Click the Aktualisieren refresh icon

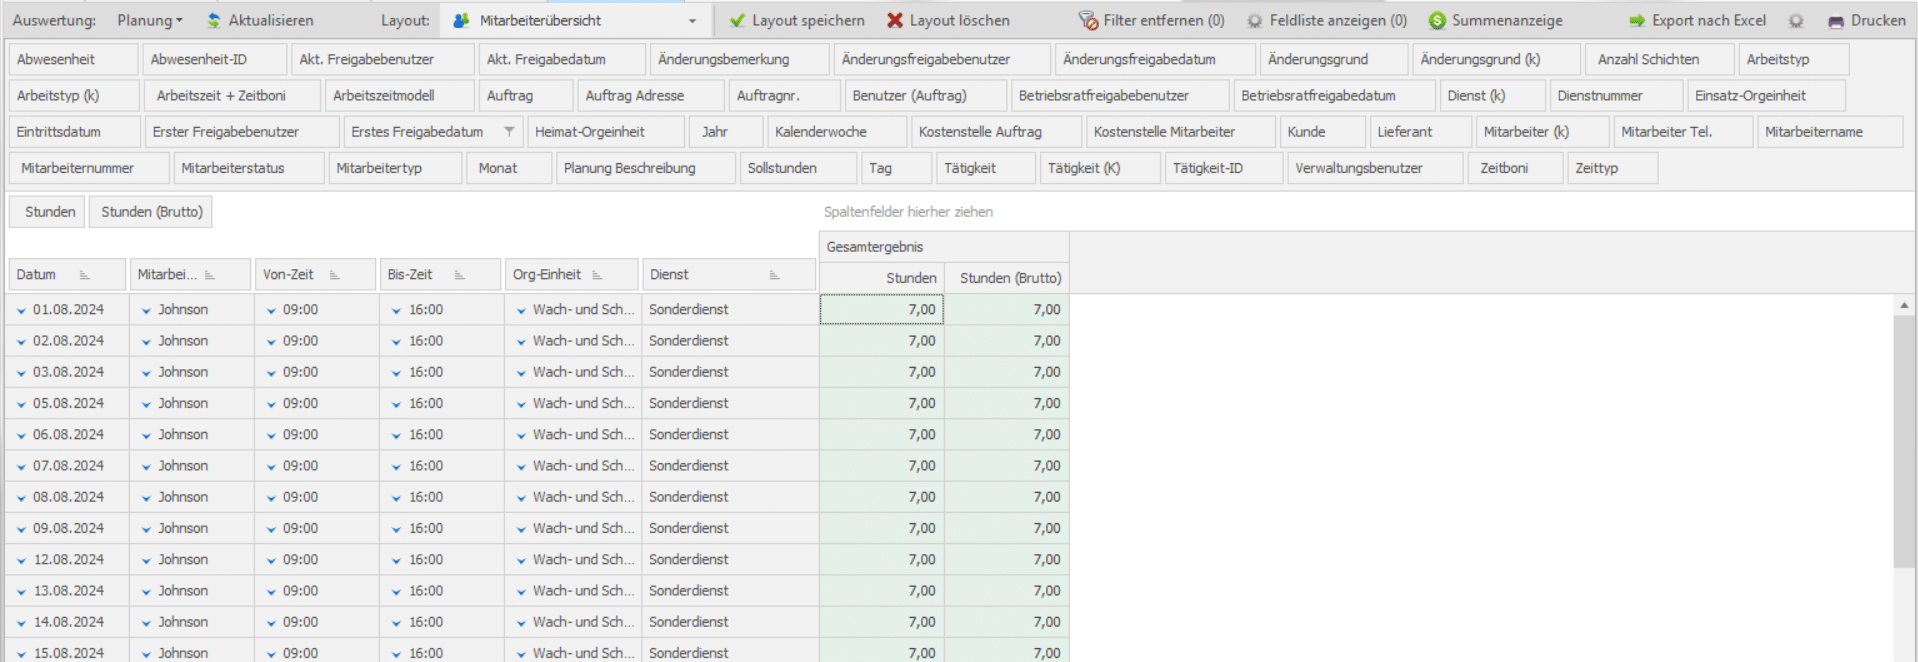tap(214, 20)
